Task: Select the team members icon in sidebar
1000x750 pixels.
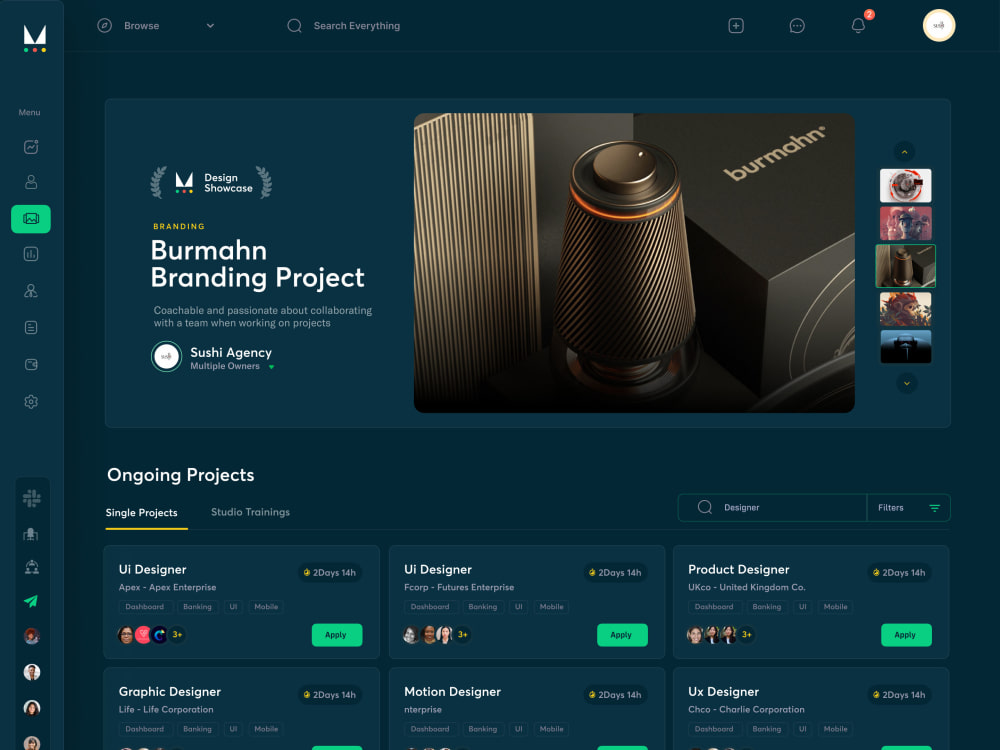Action: click(31, 290)
